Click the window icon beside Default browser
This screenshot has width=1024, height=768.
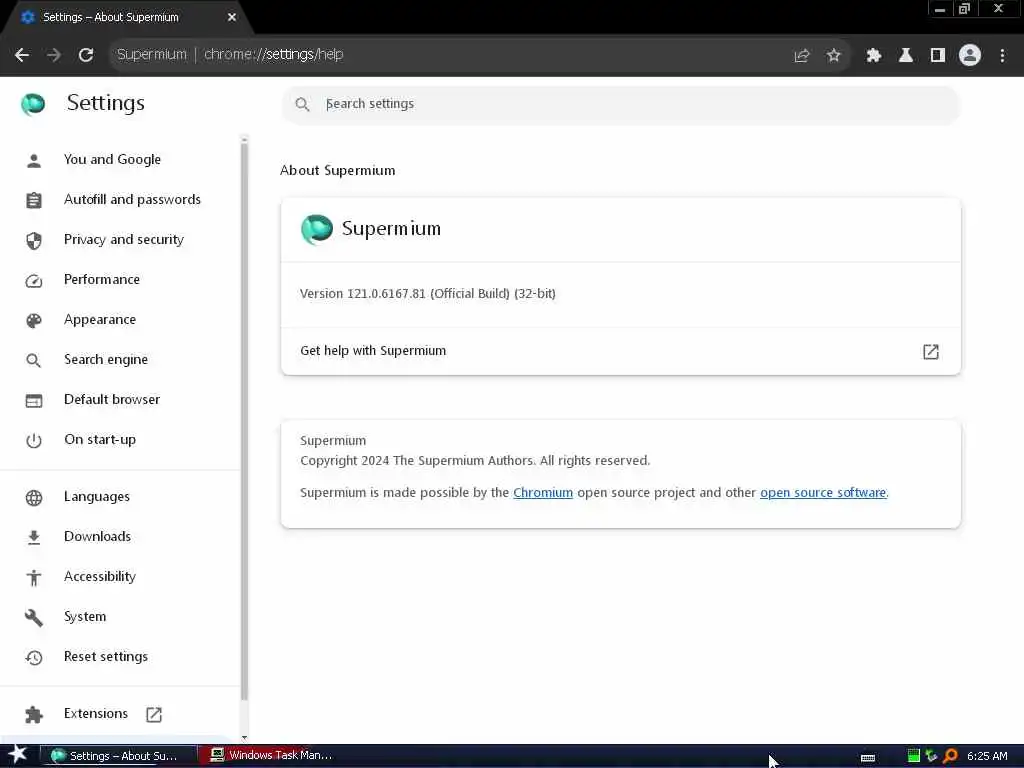(34, 401)
